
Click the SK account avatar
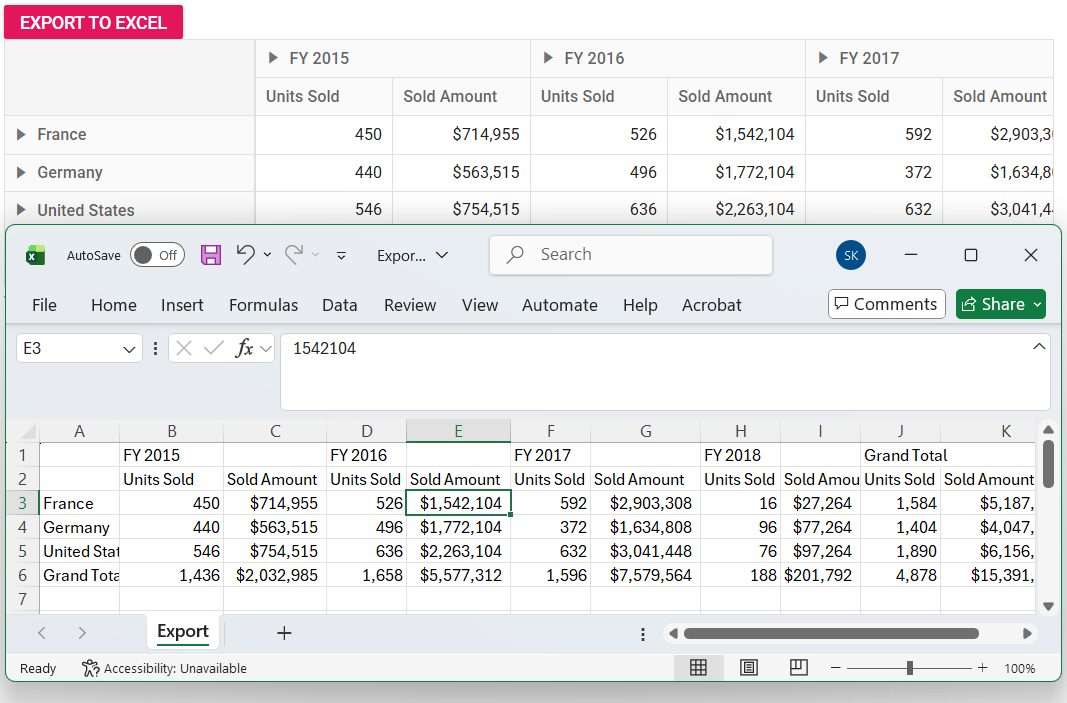coord(851,255)
